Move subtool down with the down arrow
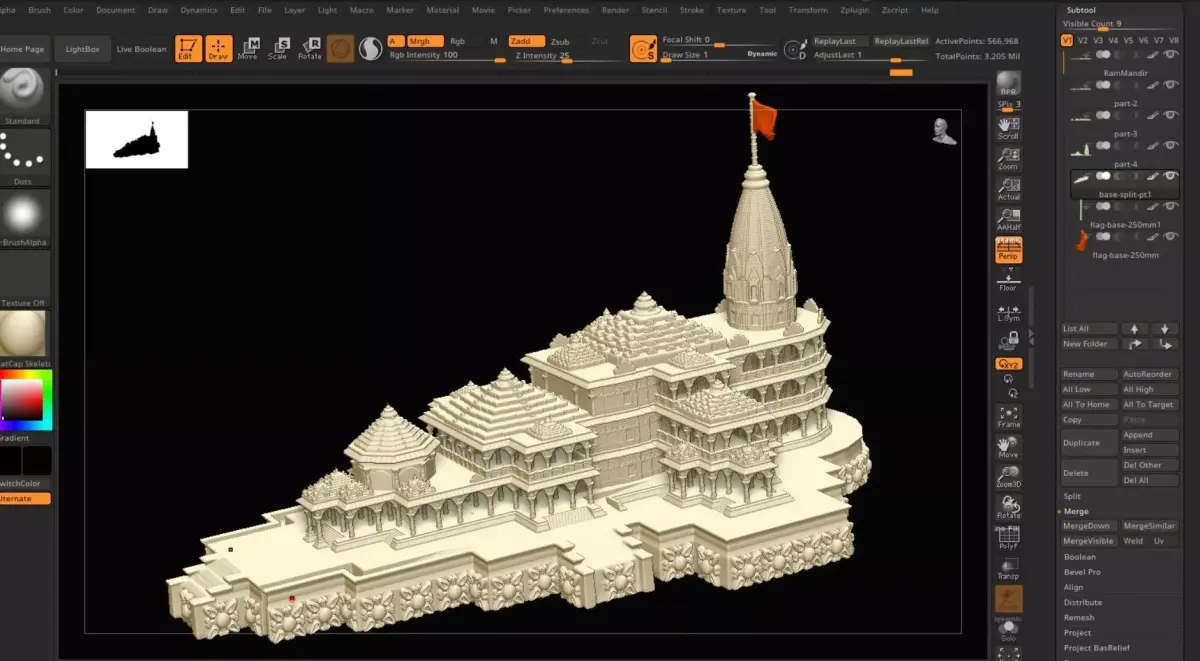 1164,328
